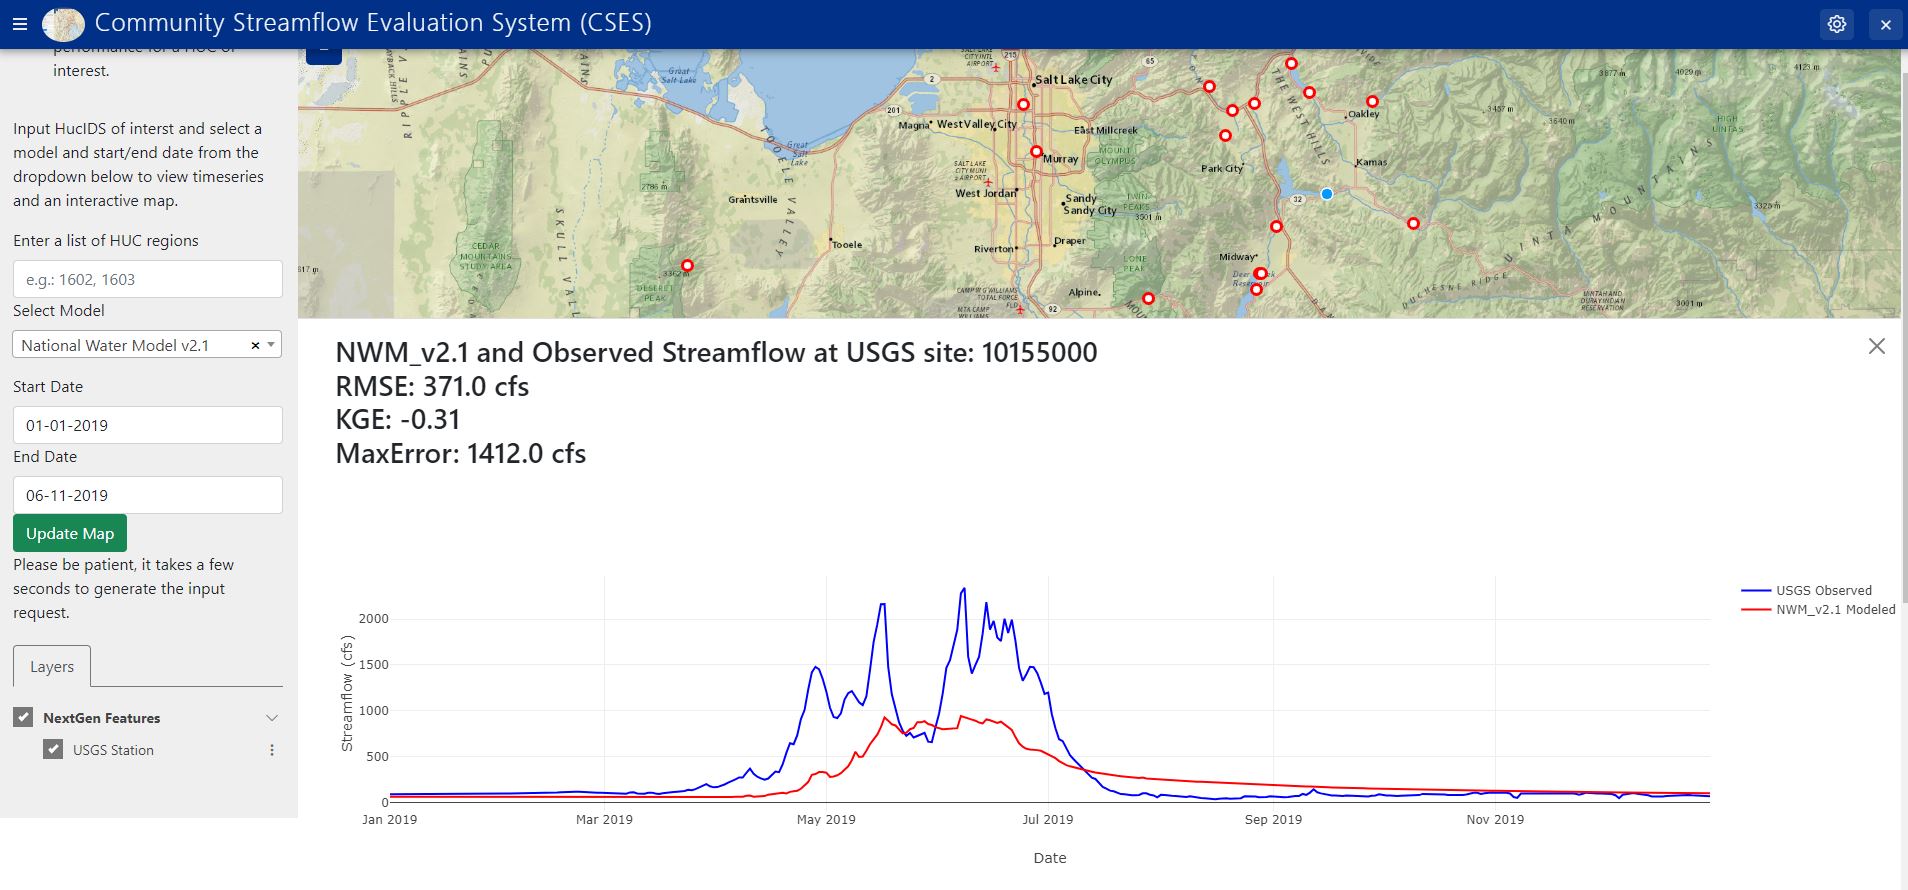Click the red NWM_v2.1 Modeled legend line
Image resolution: width=1908 pixels, height=890 pixels.
click(x=1756, y=609)
